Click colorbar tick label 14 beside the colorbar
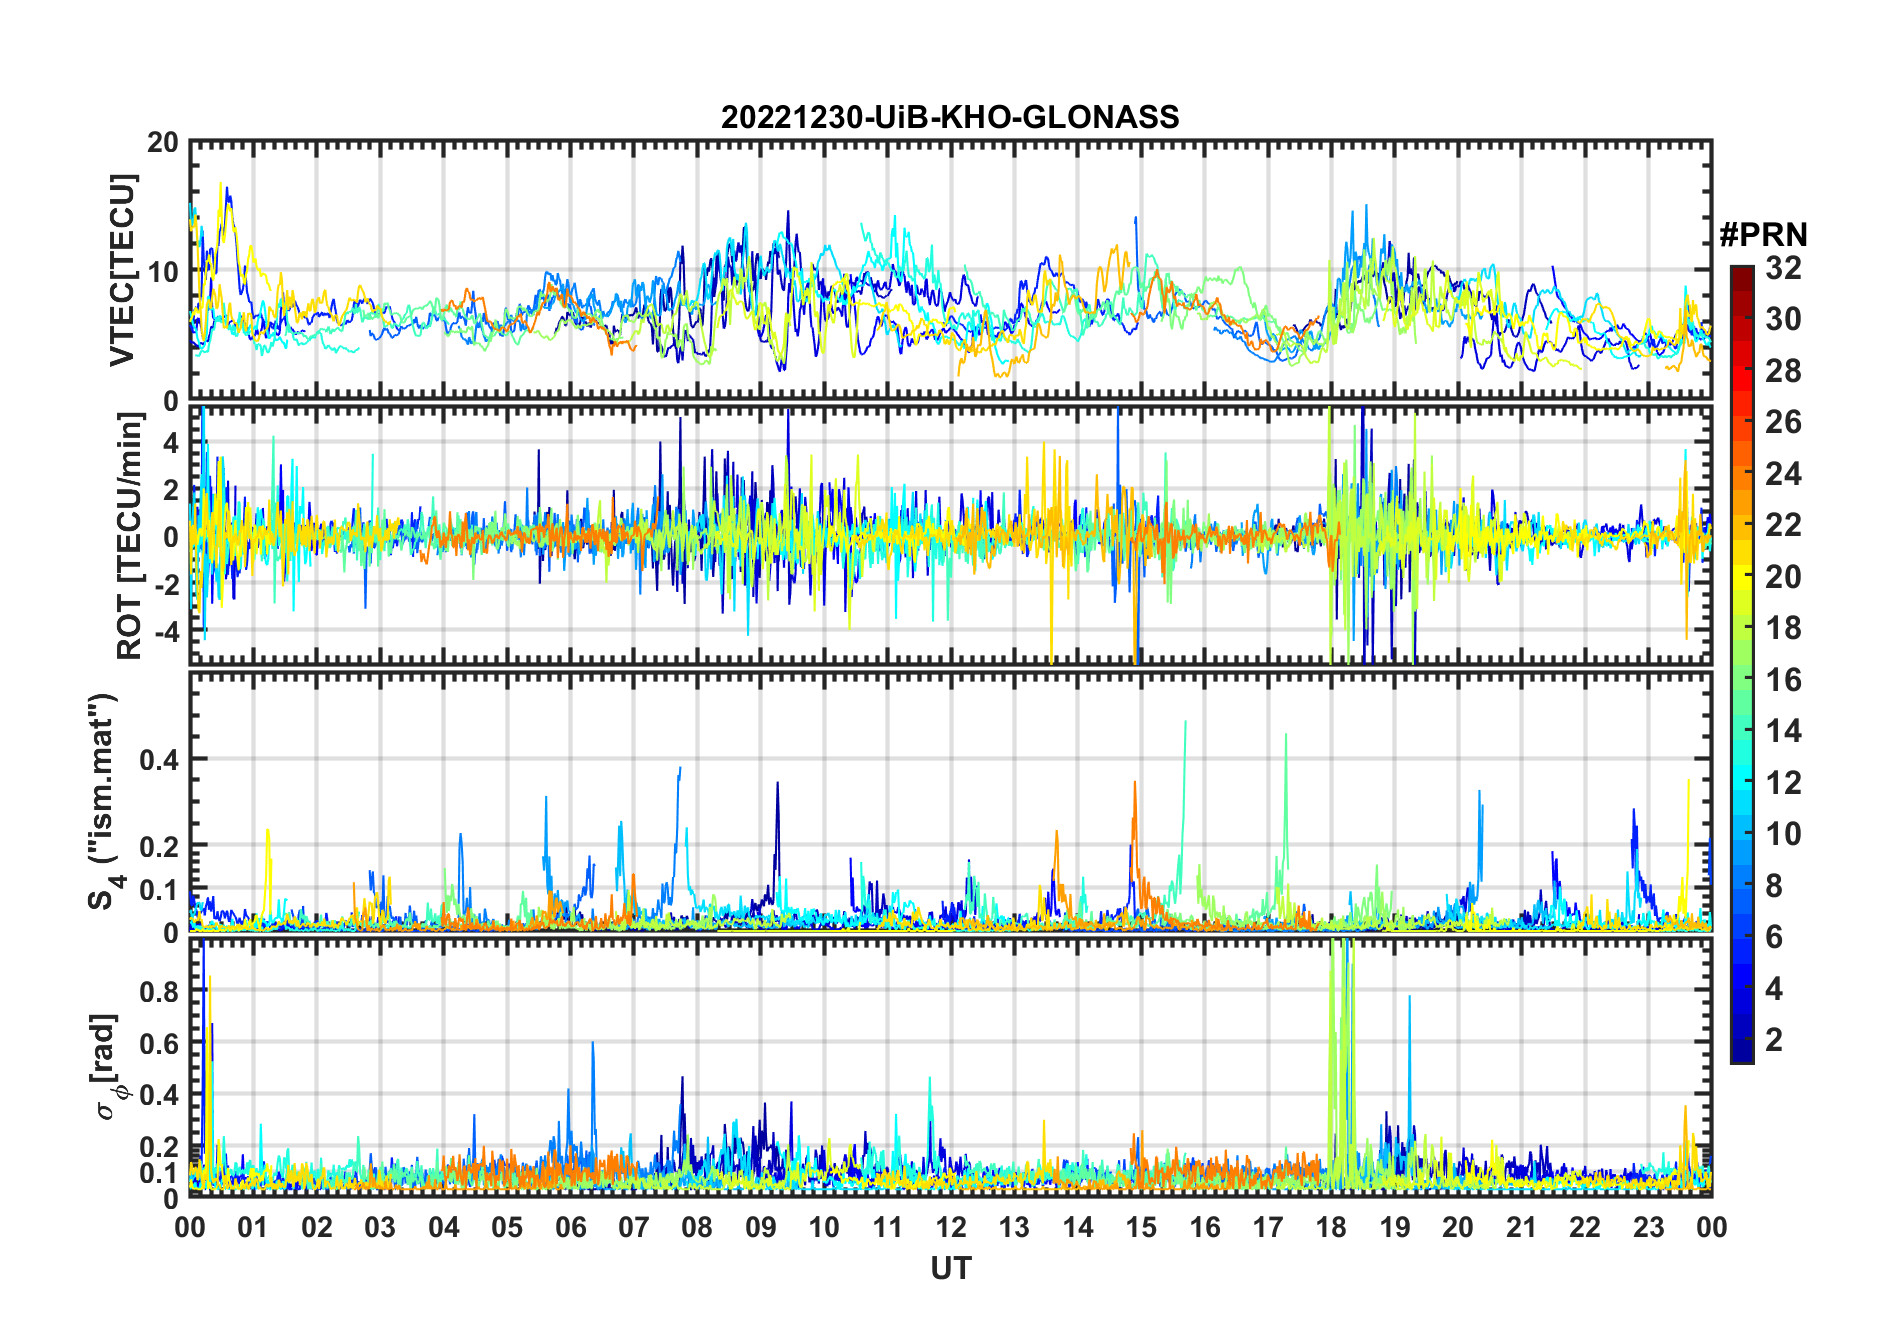 pyautogui.click(x=1783, y=731)
